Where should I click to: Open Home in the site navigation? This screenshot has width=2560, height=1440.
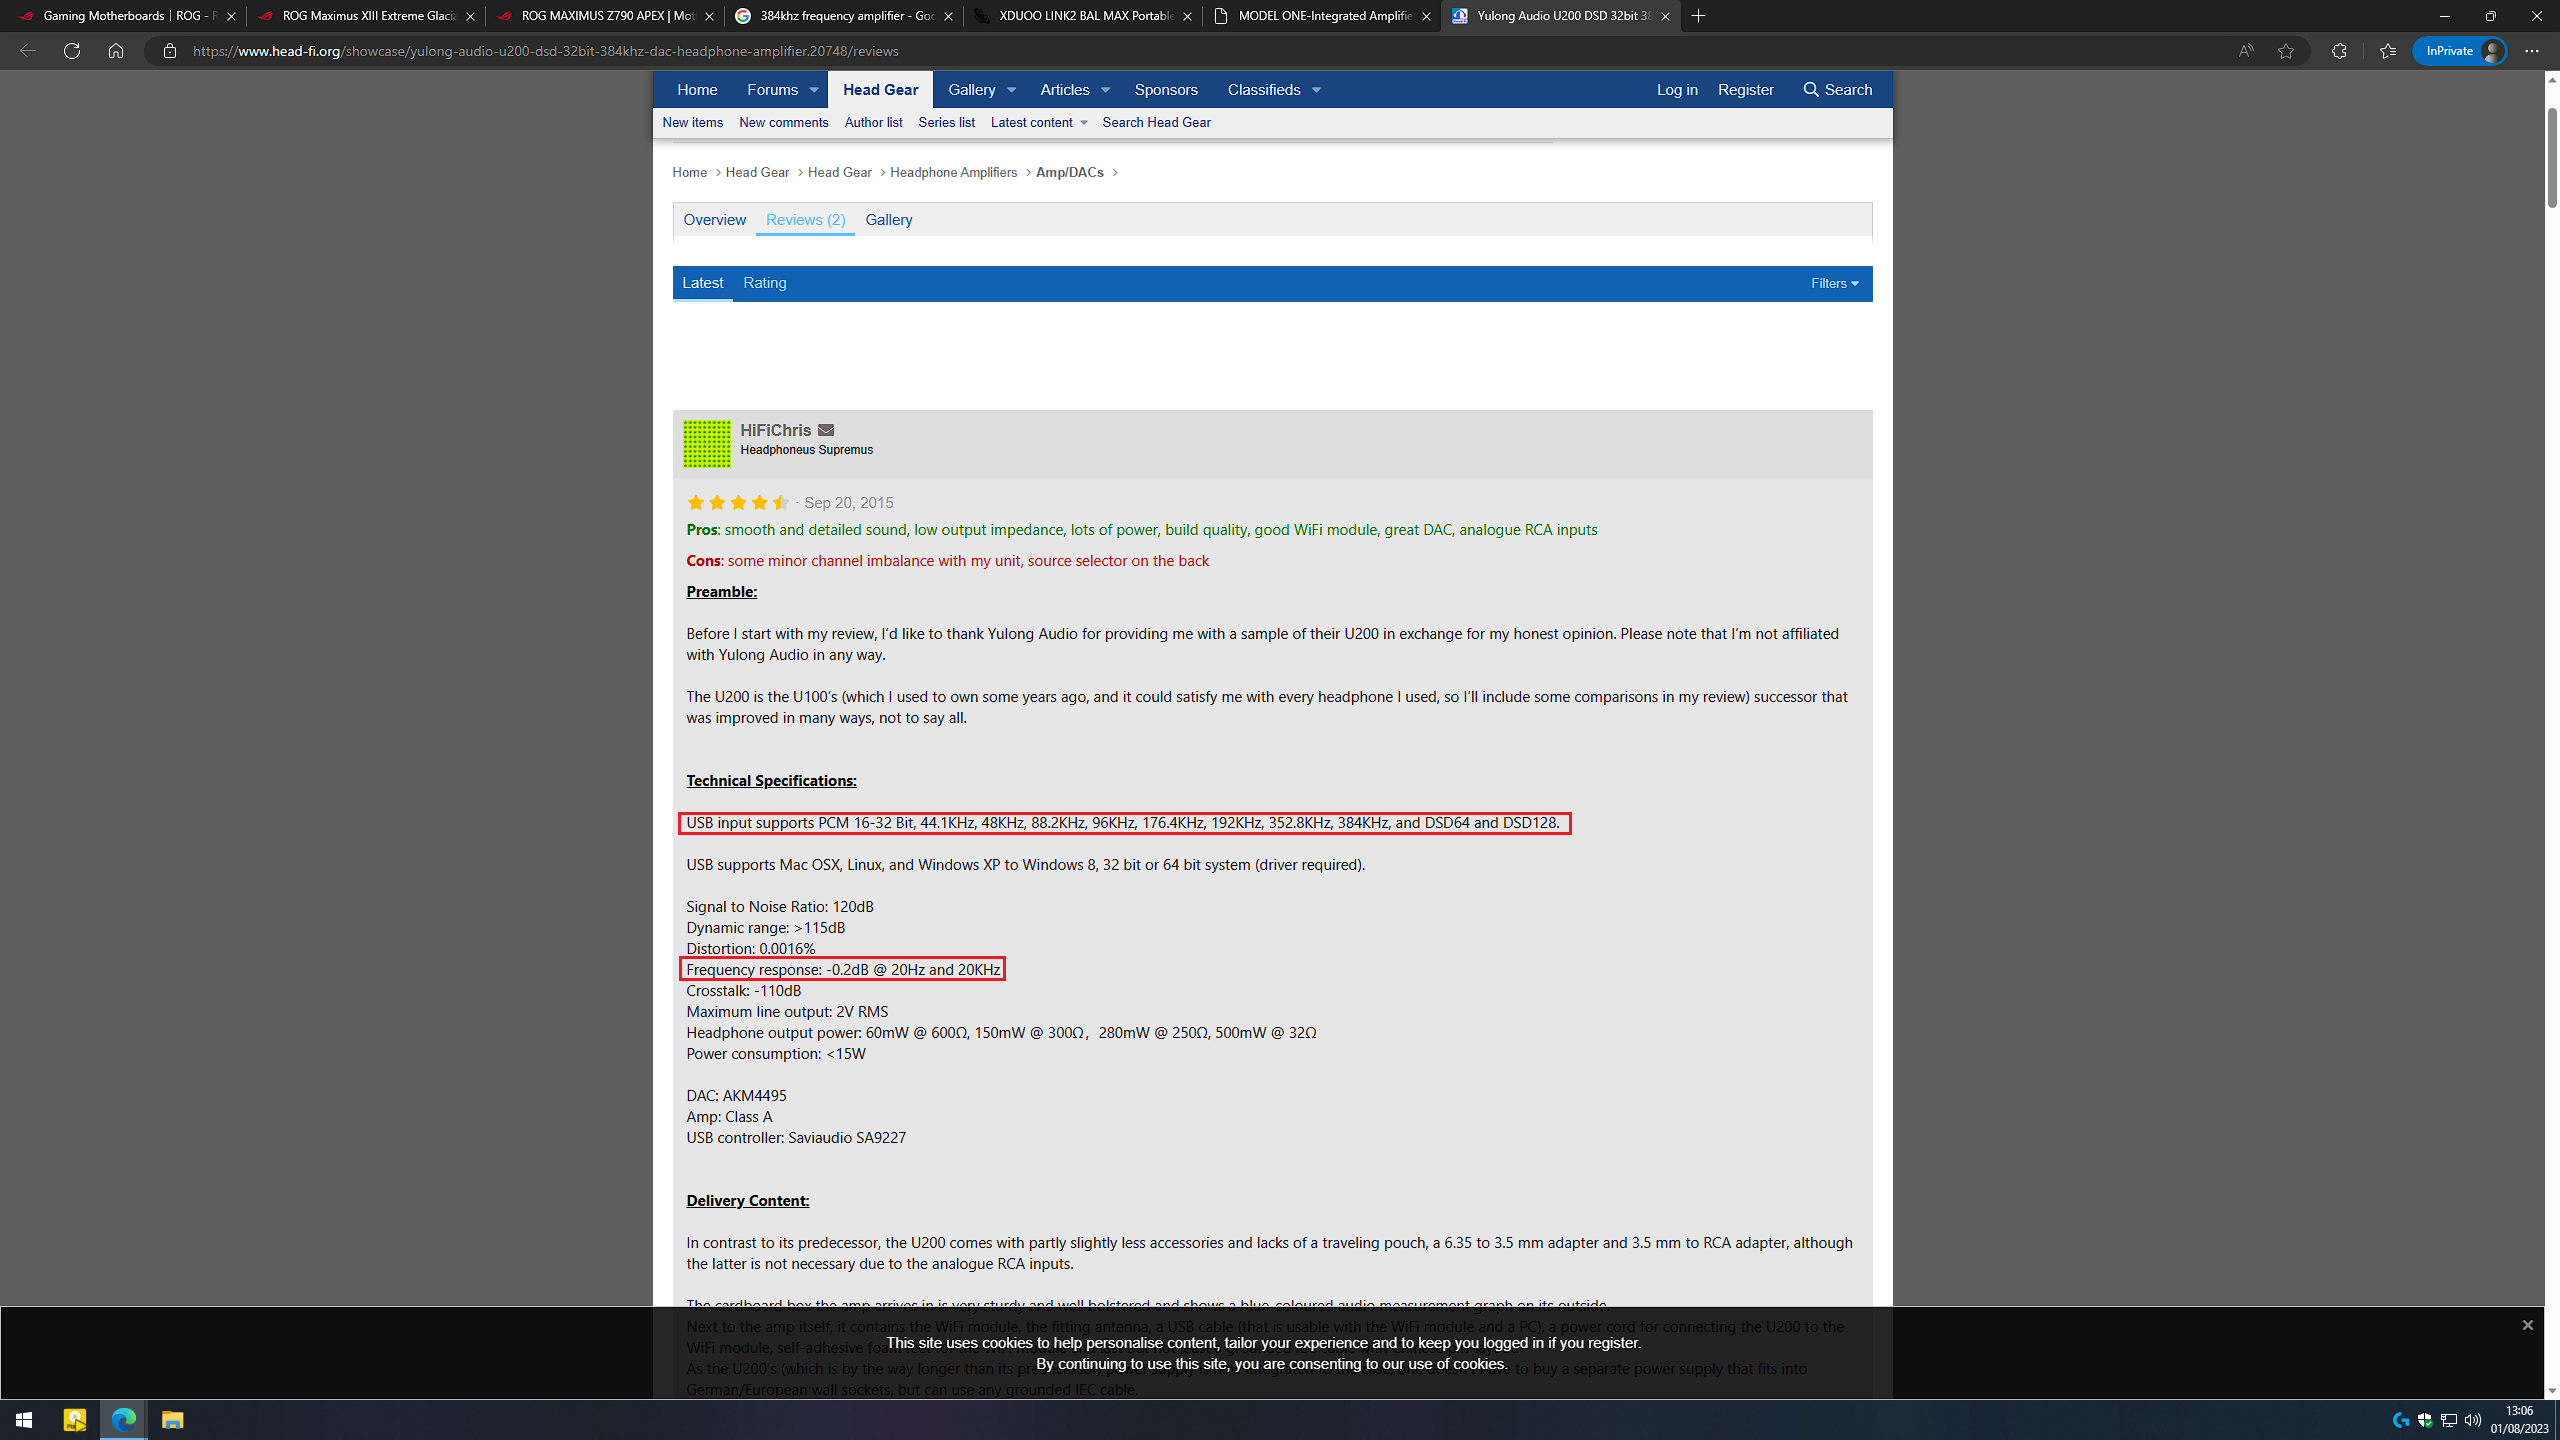pos(697,90)
